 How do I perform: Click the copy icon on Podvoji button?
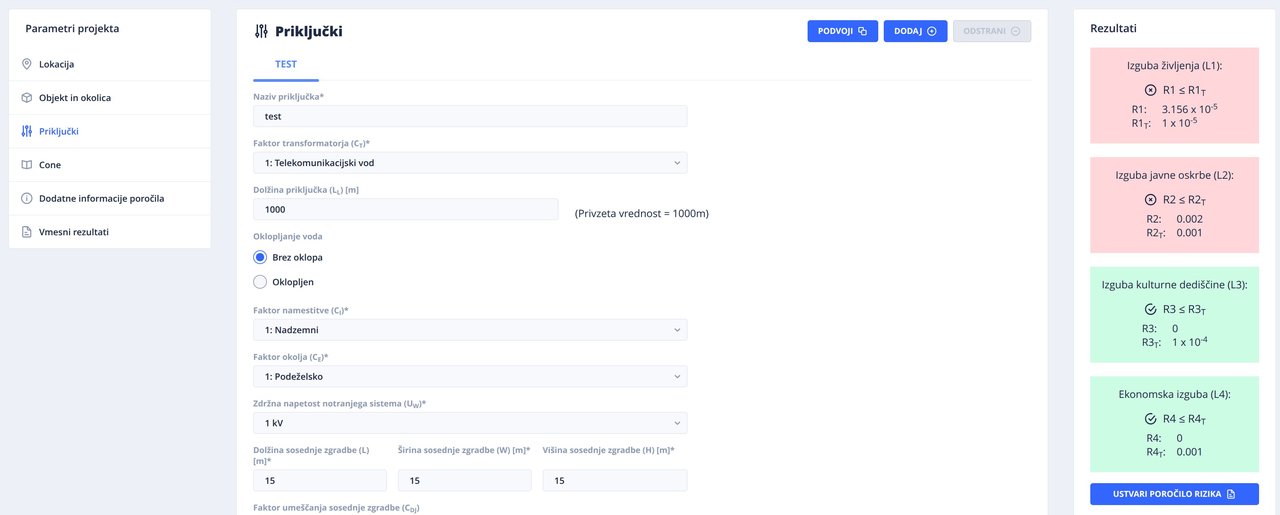[x=863, y=31]
